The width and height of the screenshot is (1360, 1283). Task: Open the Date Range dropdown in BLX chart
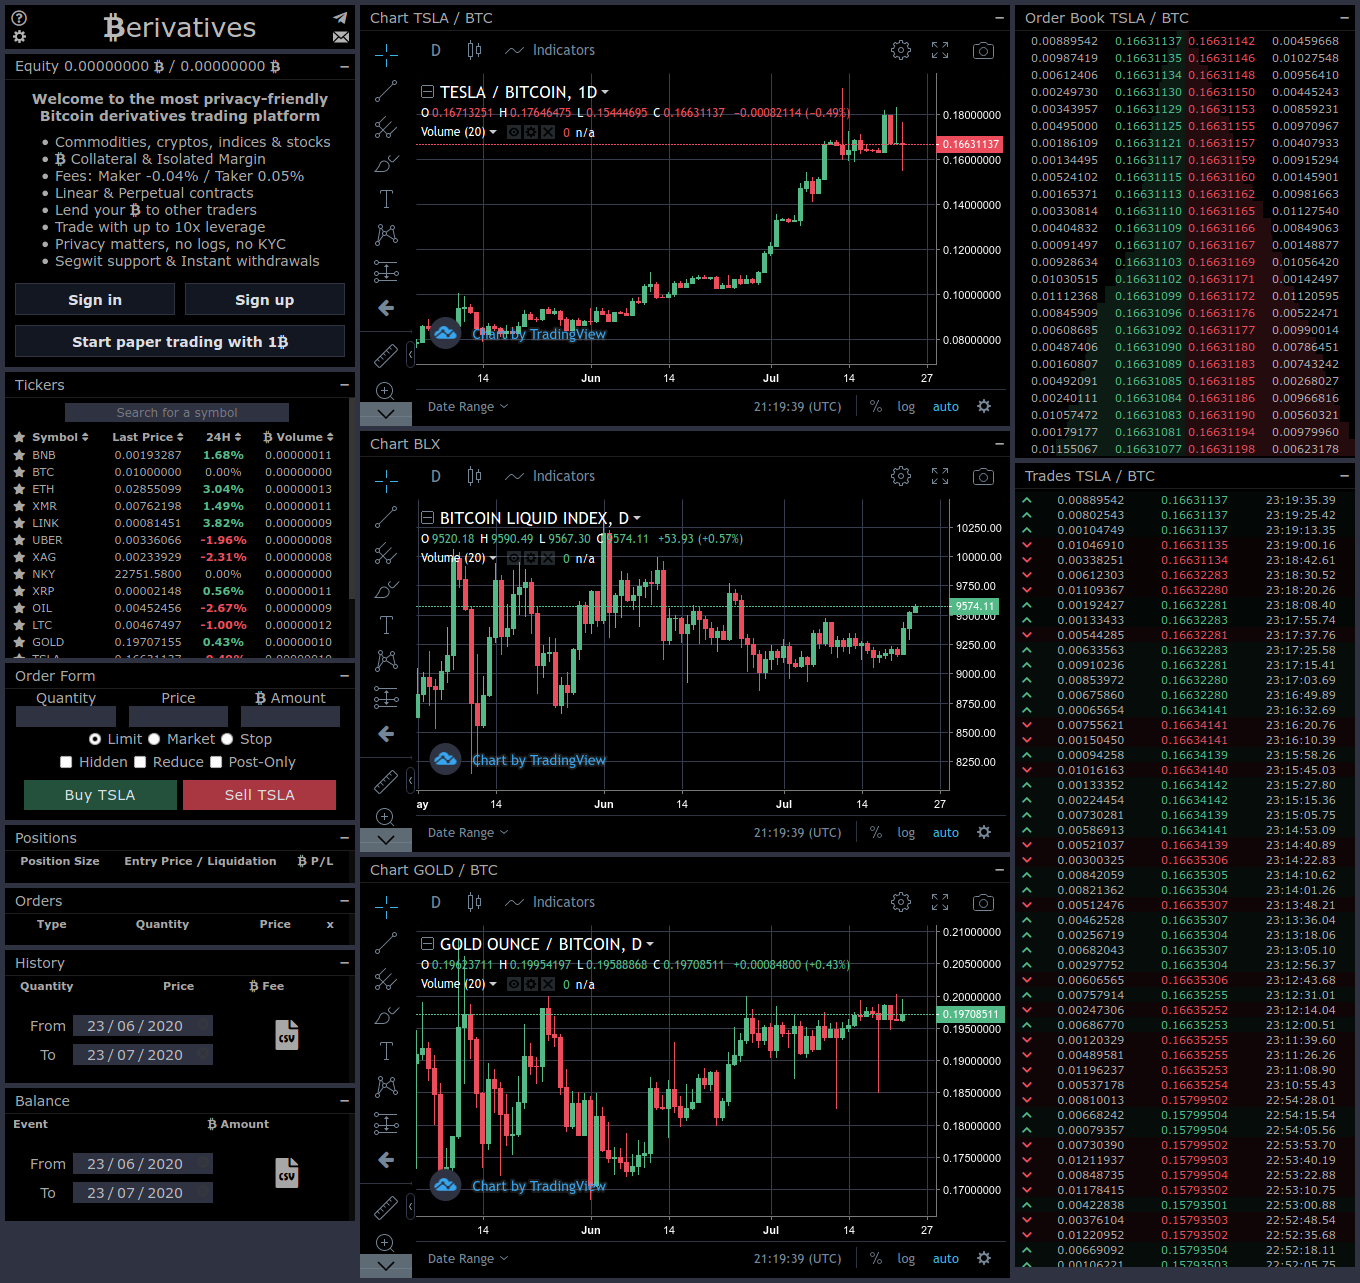pos(468,833)
